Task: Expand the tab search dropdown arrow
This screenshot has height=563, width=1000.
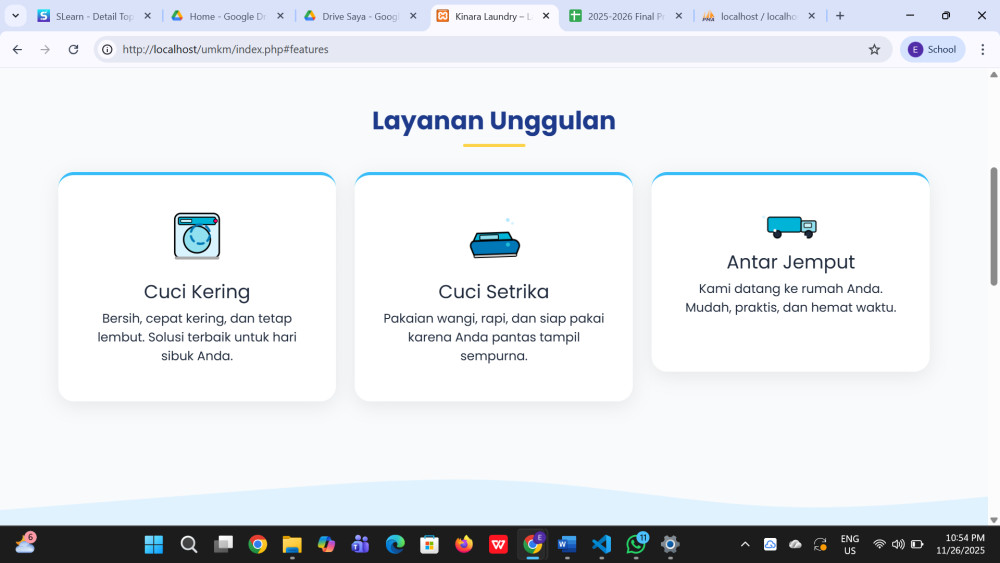Action: pos(16,16)
